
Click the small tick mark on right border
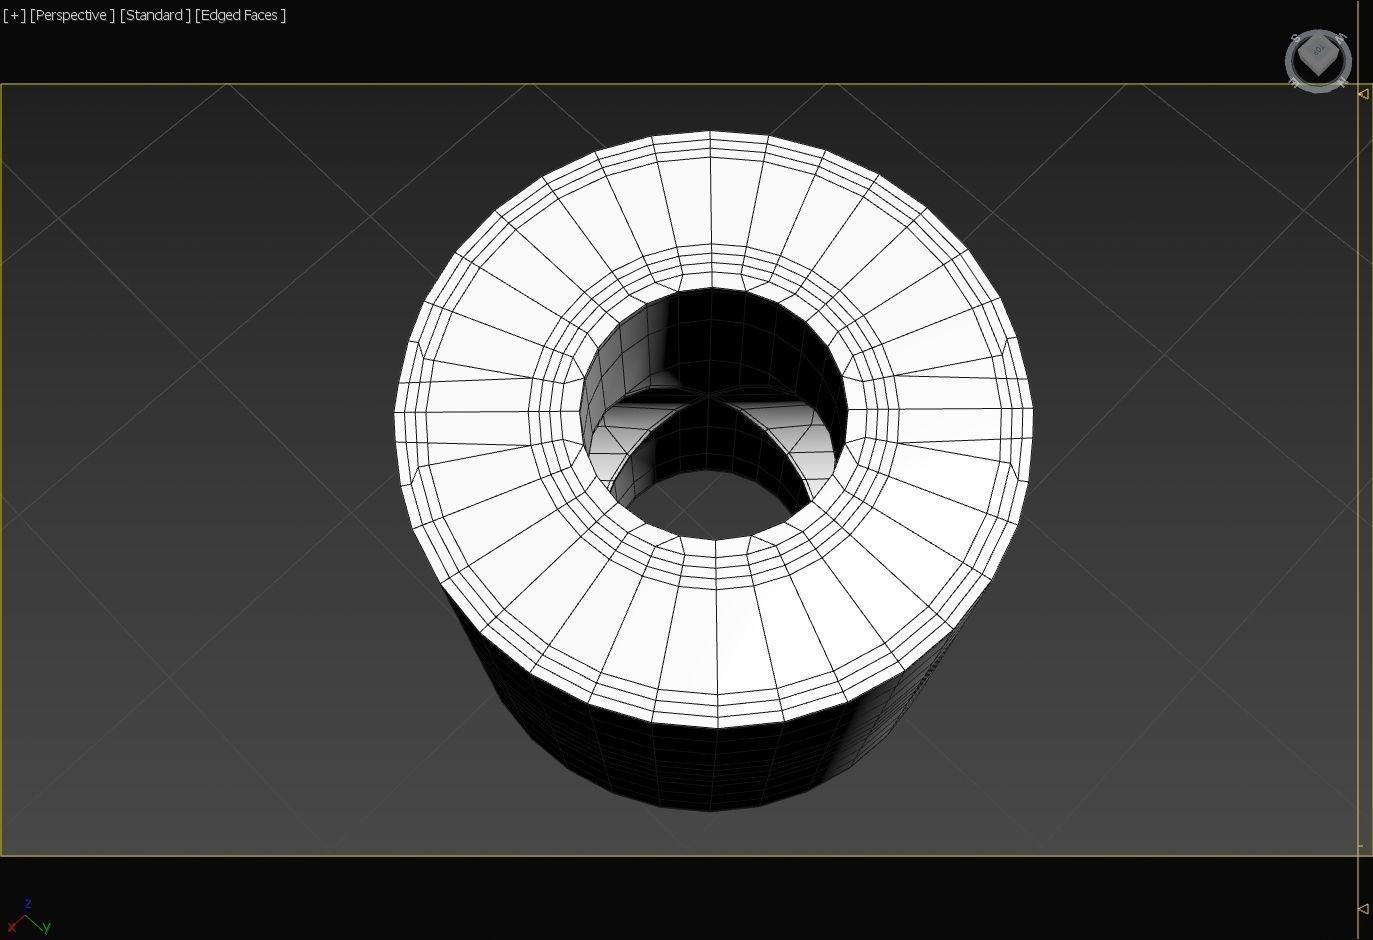pyautogui.click(x=1361, y=846)
